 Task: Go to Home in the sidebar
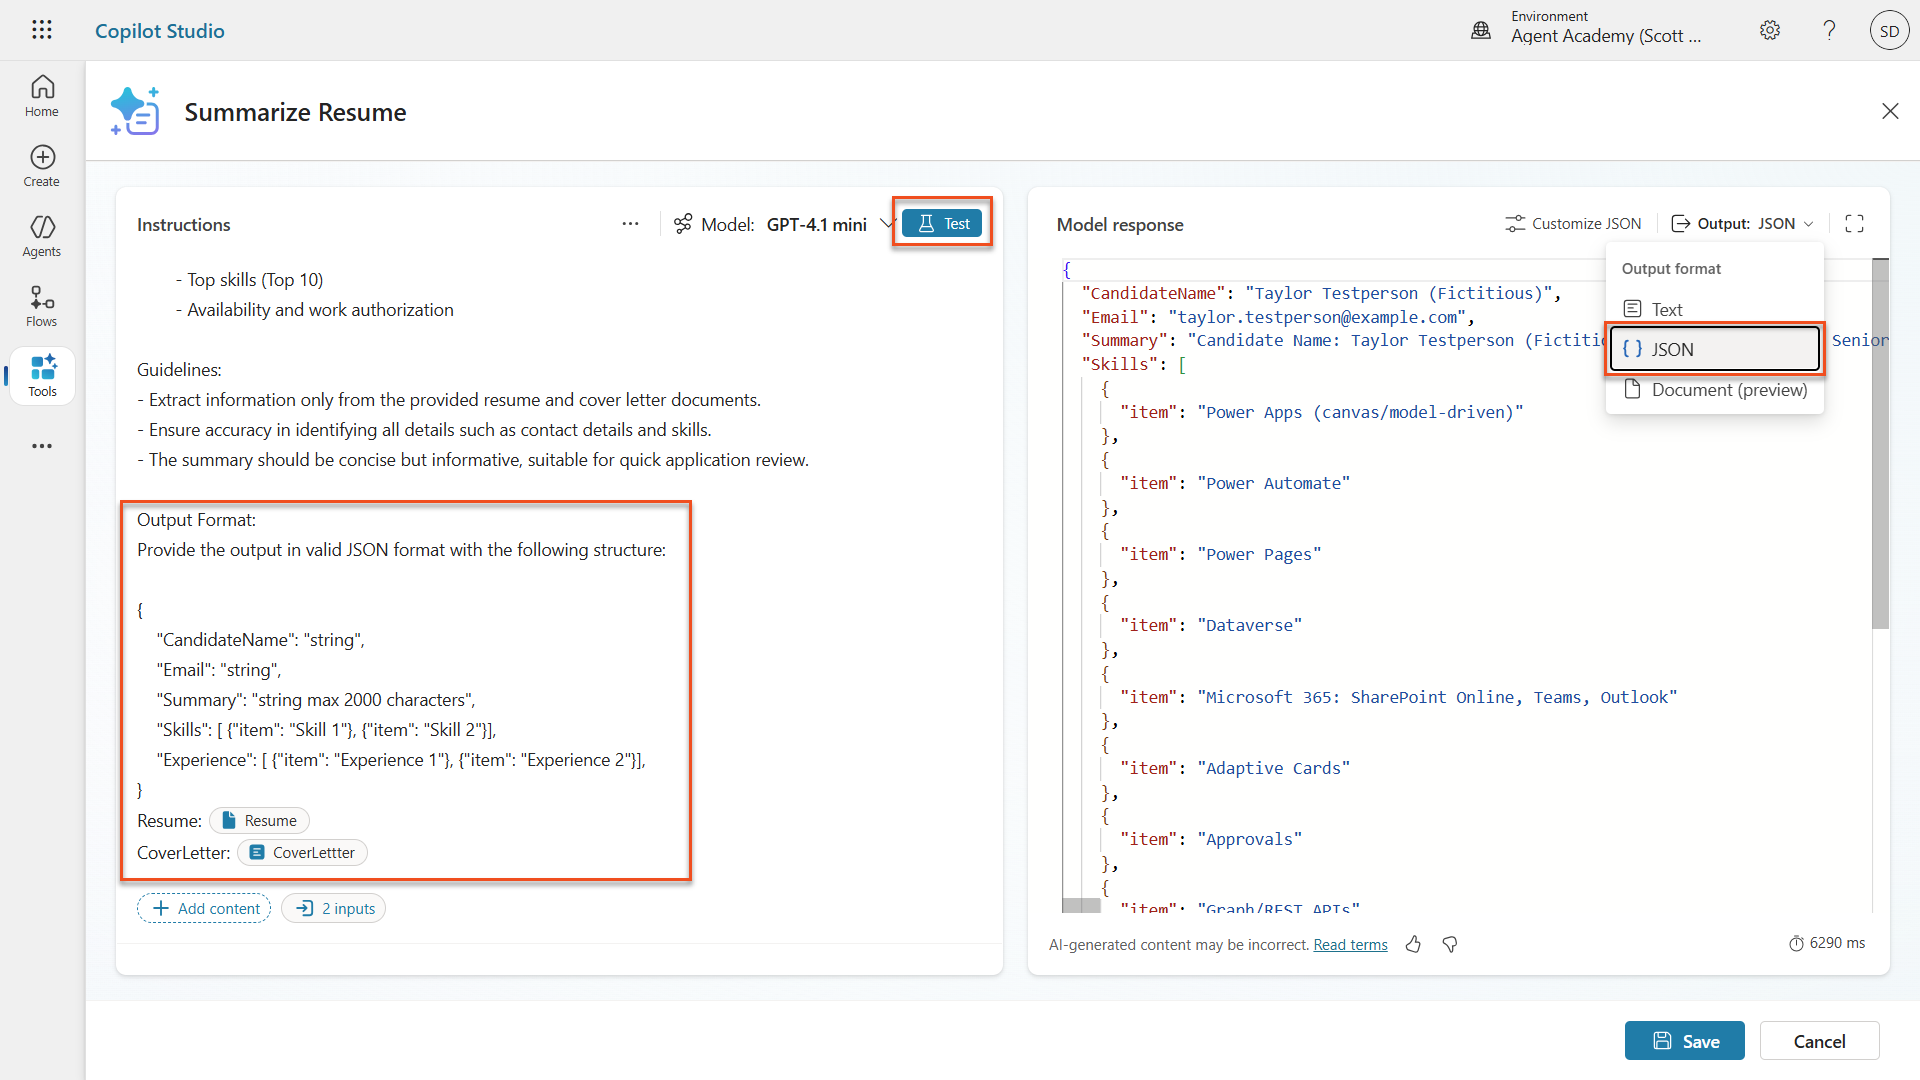click(42, 96)
